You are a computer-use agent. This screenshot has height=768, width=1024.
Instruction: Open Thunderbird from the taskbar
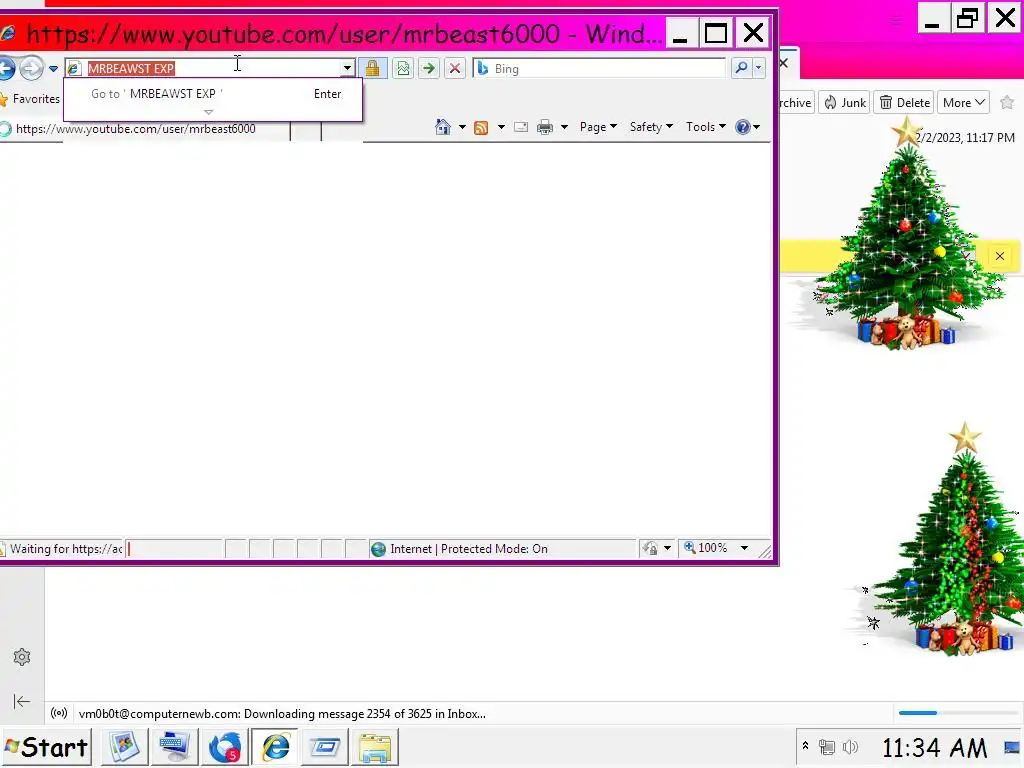point(225,747)
